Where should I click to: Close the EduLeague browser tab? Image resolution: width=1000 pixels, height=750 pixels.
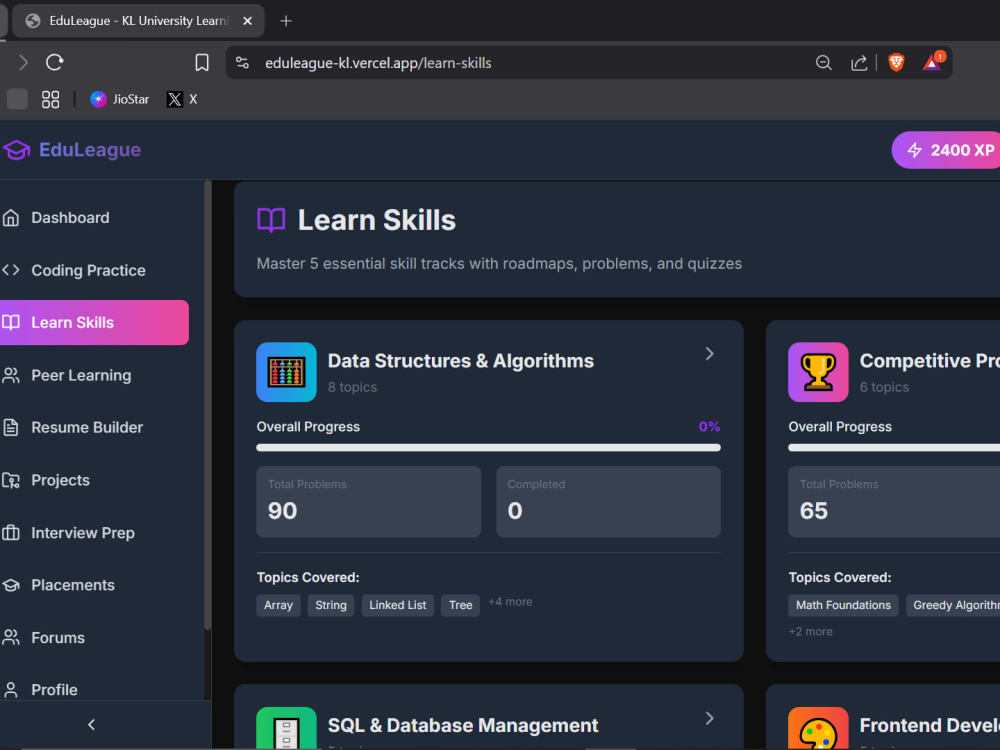[x=247, y=21]
